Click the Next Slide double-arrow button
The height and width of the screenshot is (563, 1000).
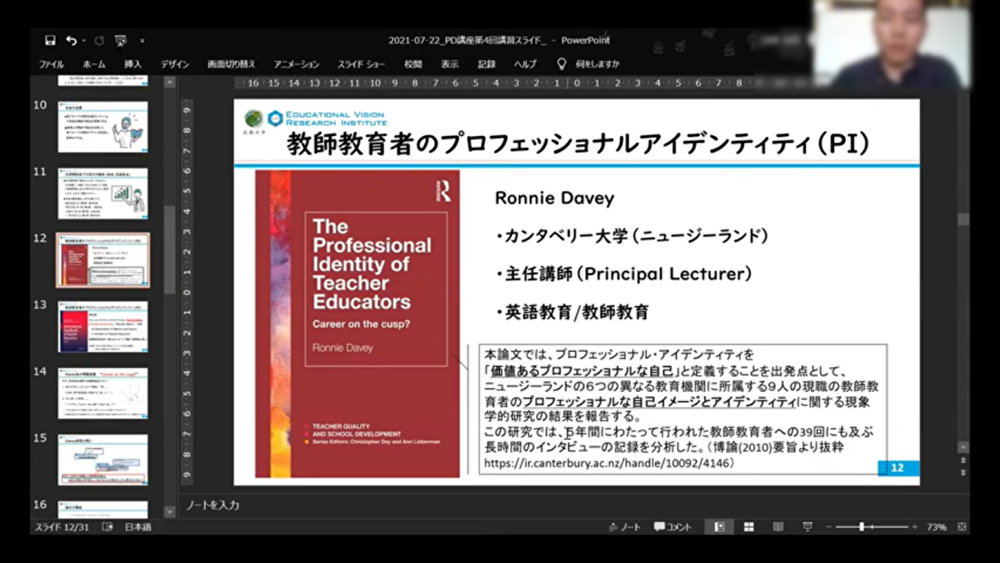pyautogui.click(x=963, y=472)
